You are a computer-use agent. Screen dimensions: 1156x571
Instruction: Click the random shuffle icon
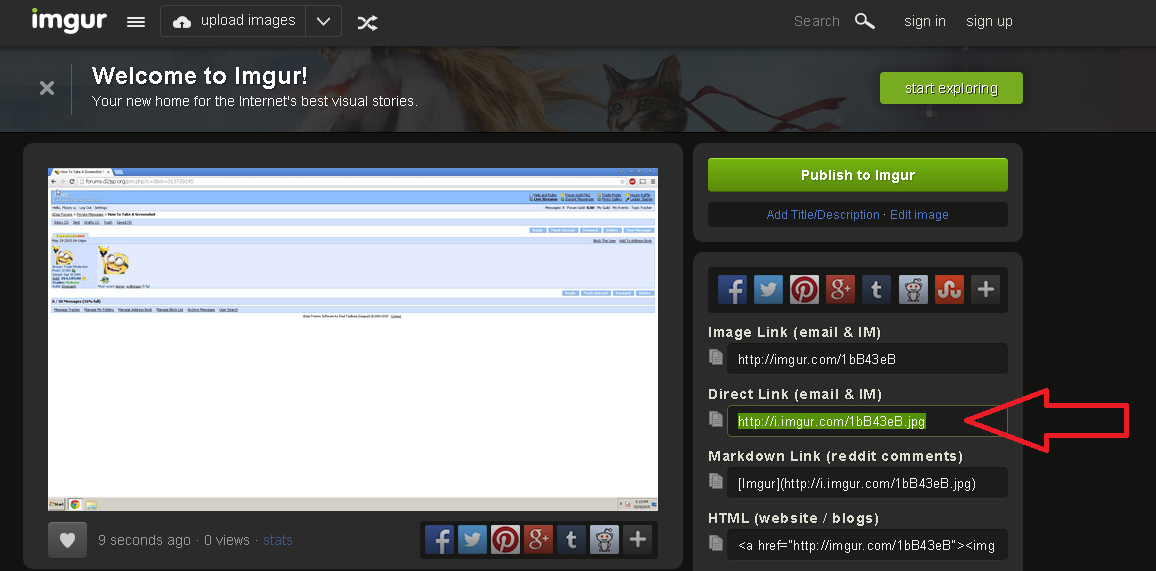tap(367, 22)
